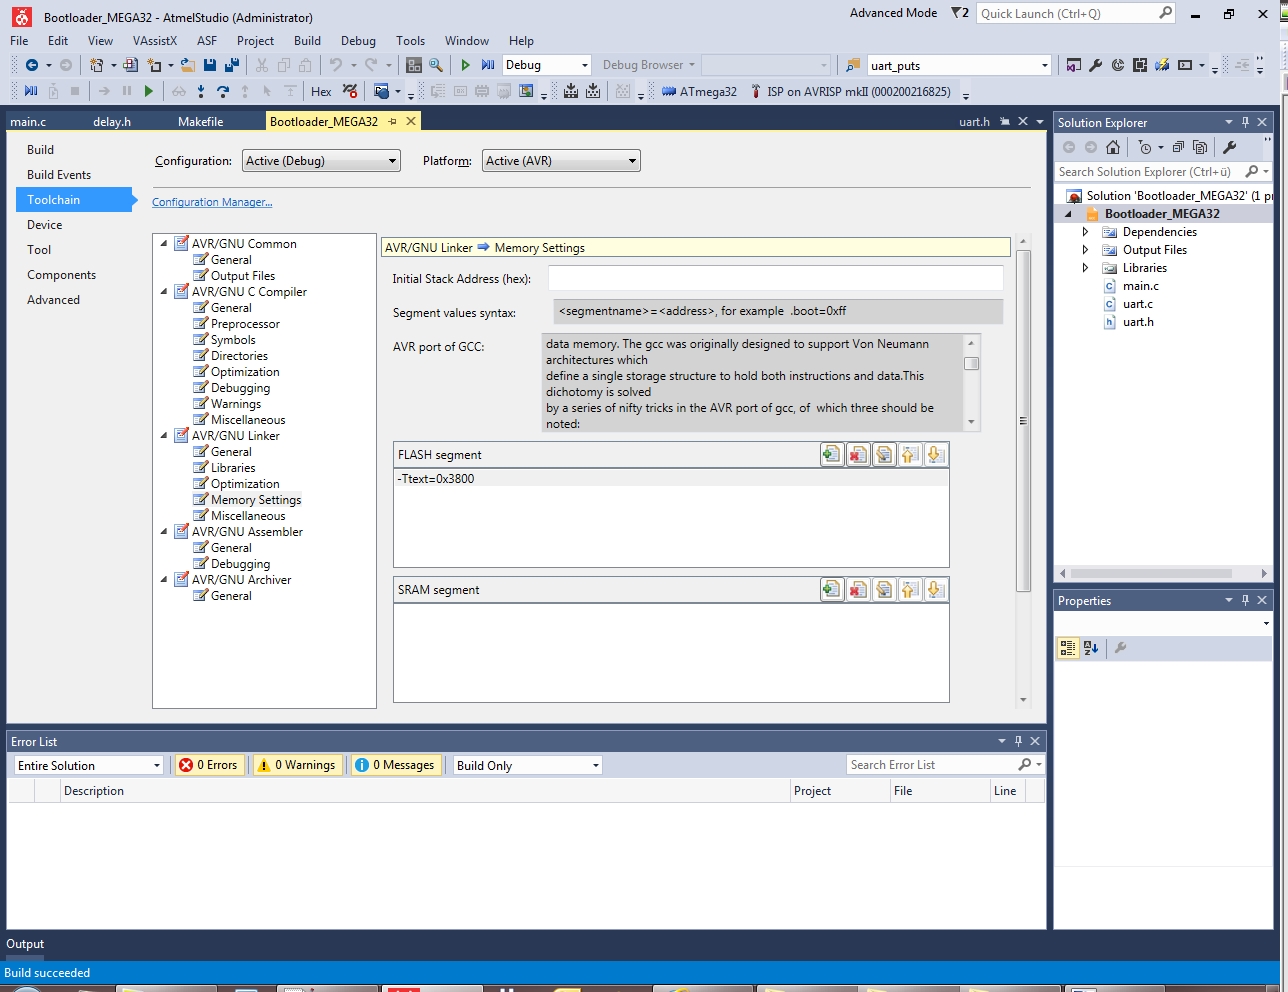The width and height of the screenshot is (1288, 992).
Task: Switch to the Makefile tab
Action: pos(200,121)
